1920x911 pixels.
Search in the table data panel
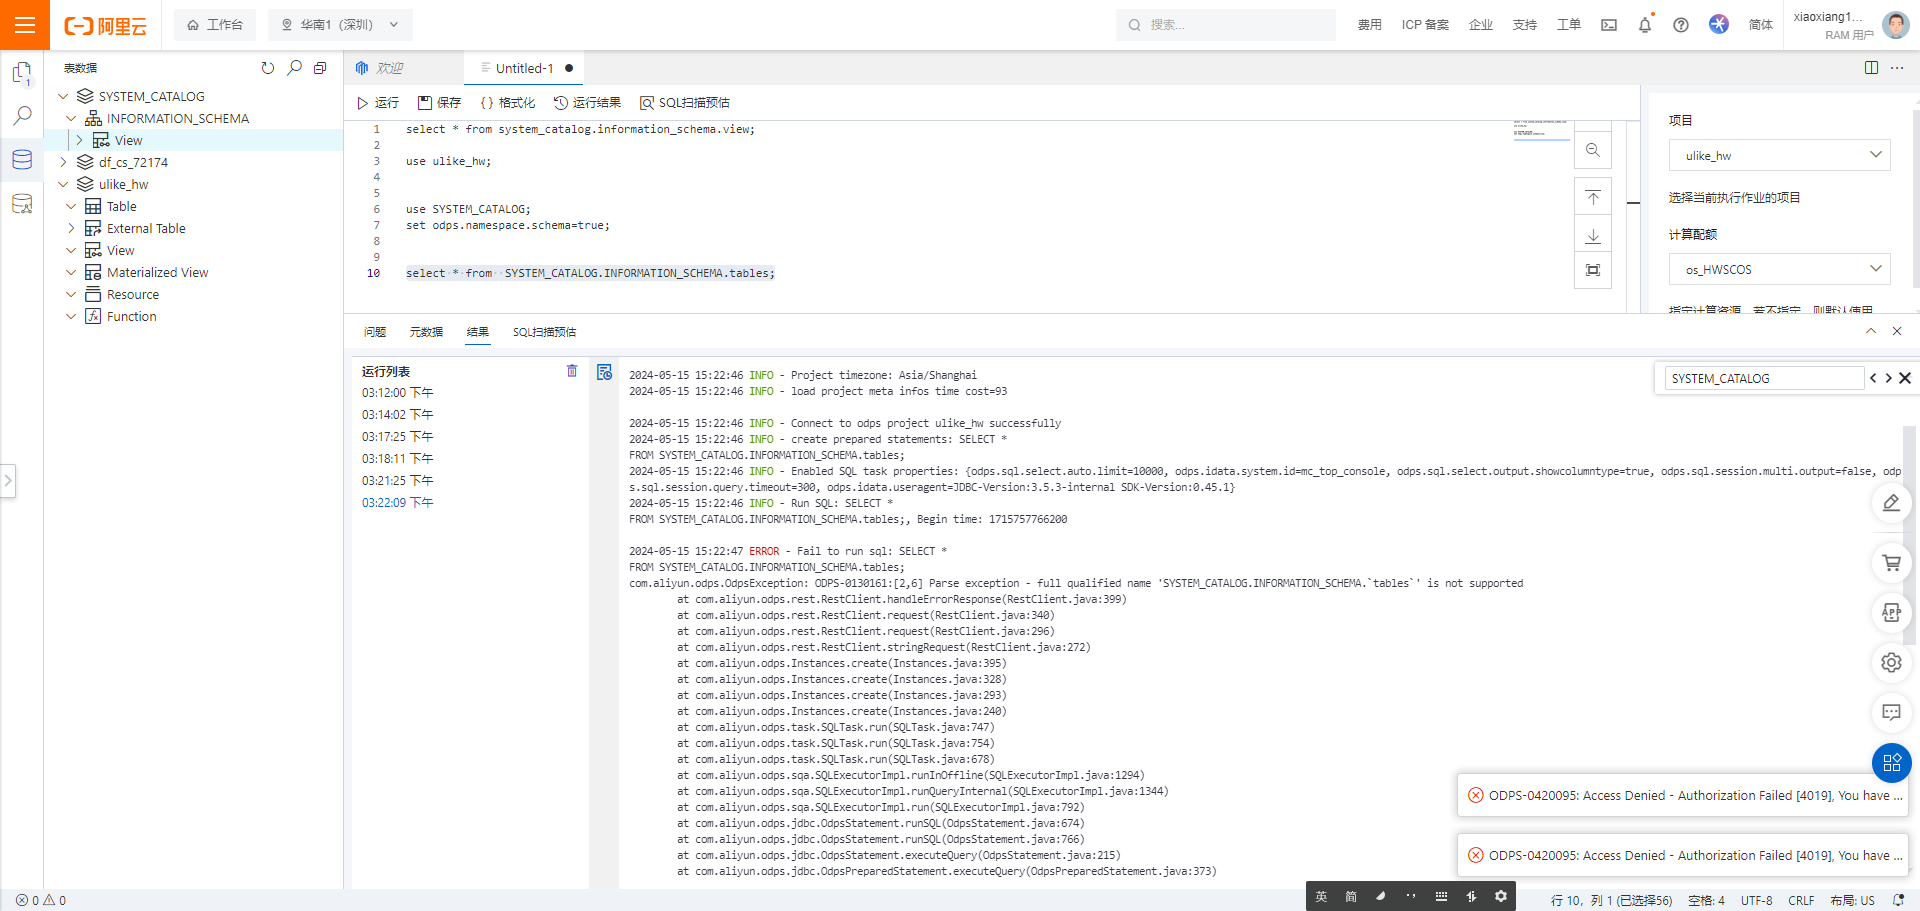[294, 68]
